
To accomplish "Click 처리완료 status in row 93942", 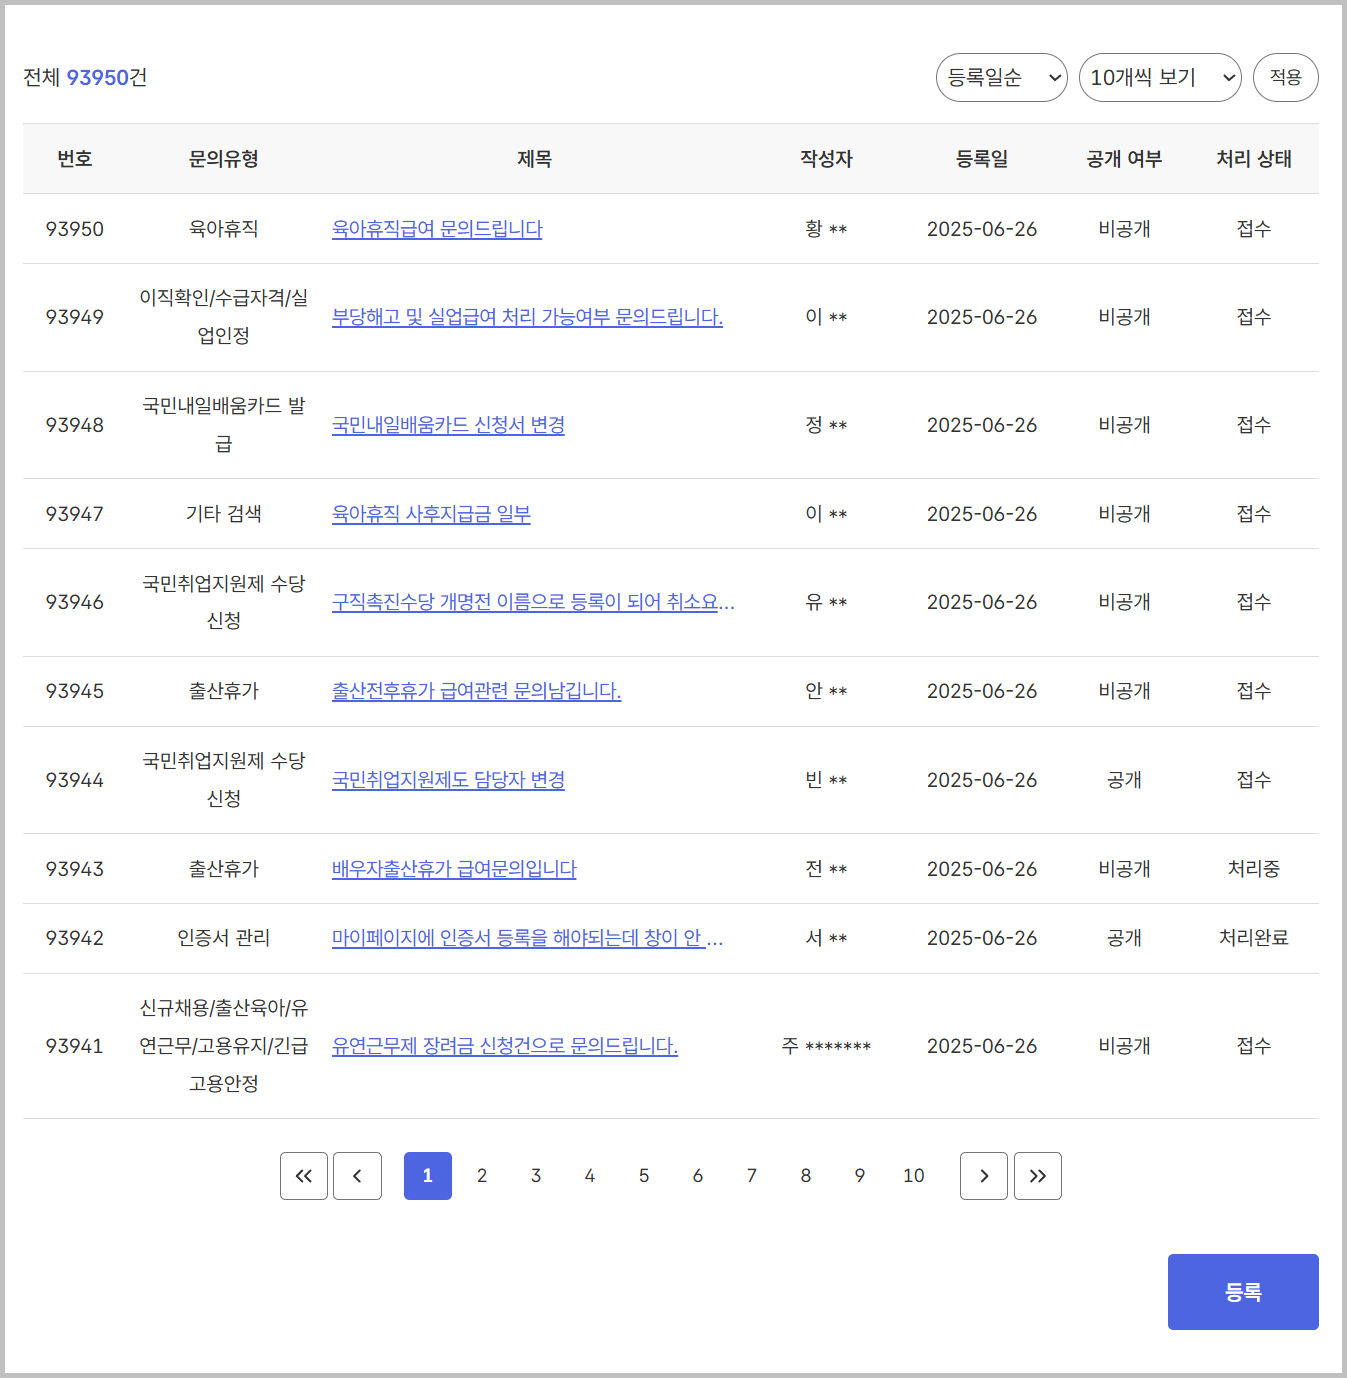I will tap(1254, 938).
